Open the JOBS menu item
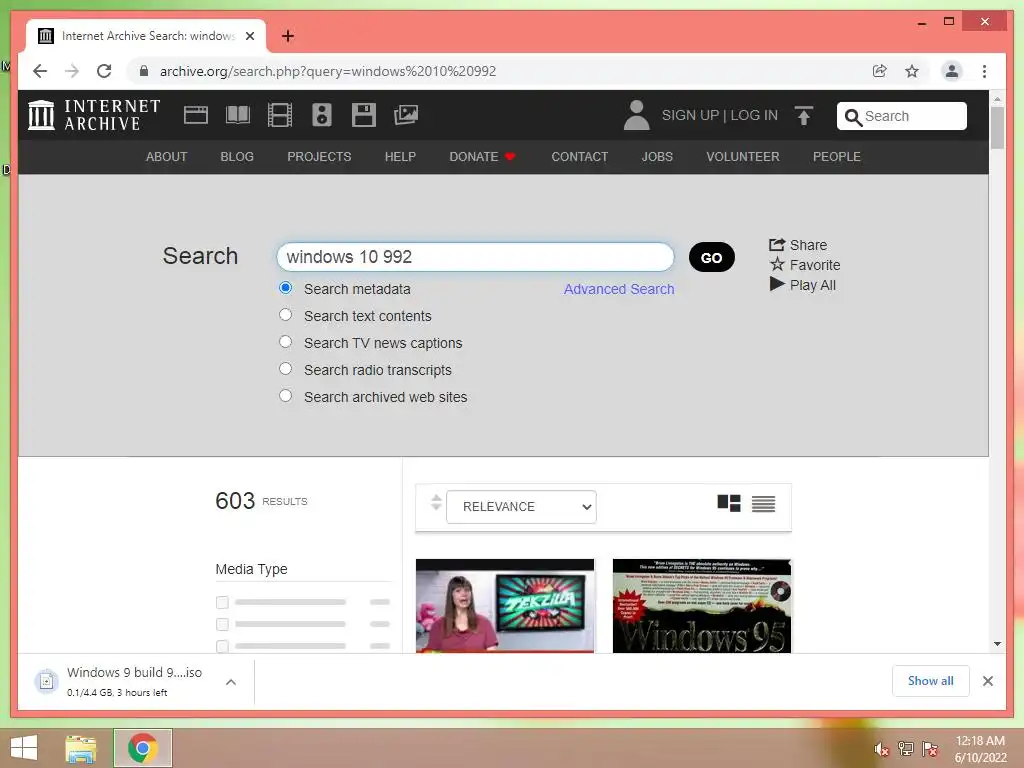Viewport: 1024px width, 768px height. (x=657, y=157)
